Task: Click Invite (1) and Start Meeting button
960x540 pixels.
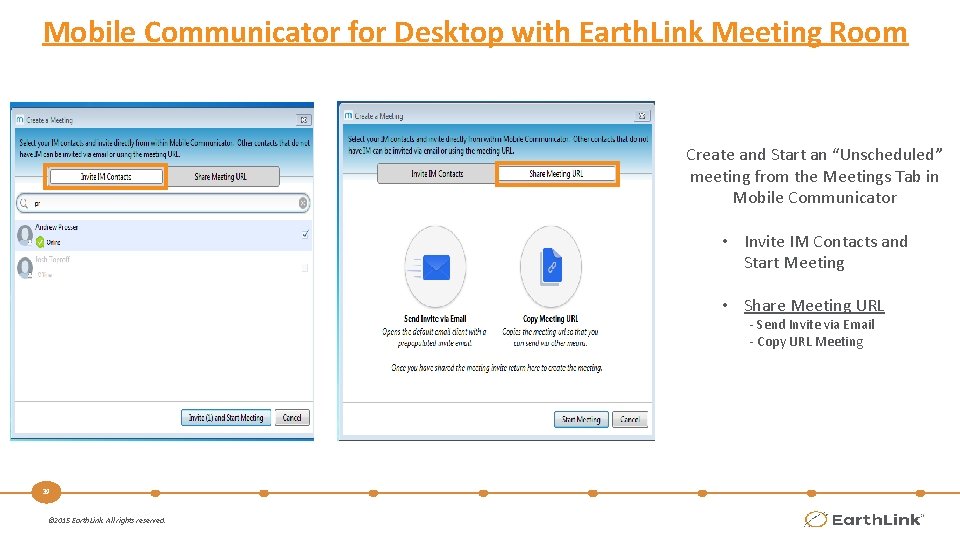Action: point(226,418)
